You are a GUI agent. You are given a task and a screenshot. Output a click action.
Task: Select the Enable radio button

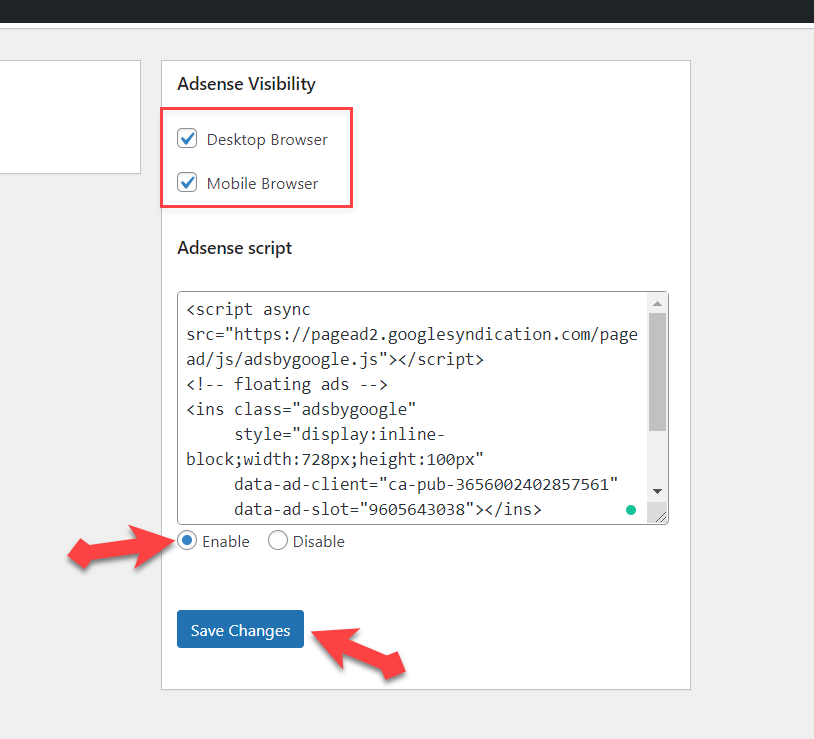click(x=187, y=541)
